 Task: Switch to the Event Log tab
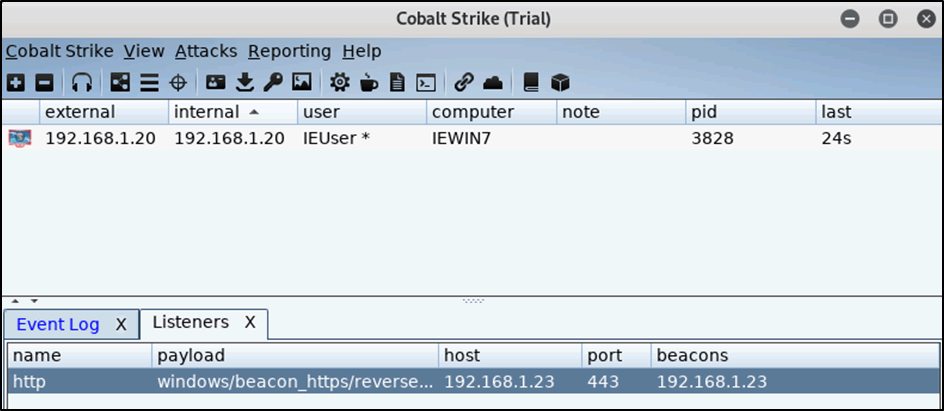point(58,325)
